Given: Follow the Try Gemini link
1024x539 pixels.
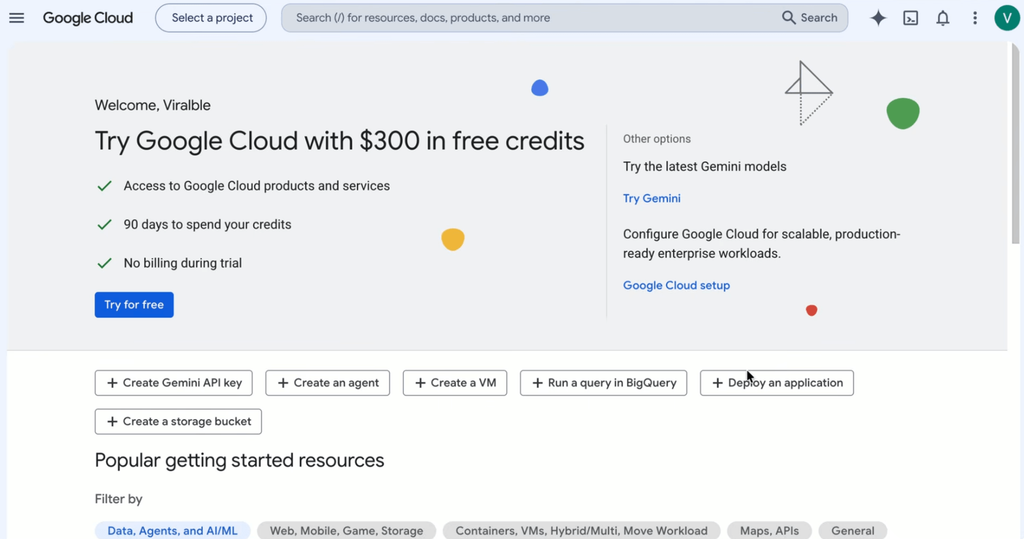Looking at the screenshot, I should coord(651,199).
